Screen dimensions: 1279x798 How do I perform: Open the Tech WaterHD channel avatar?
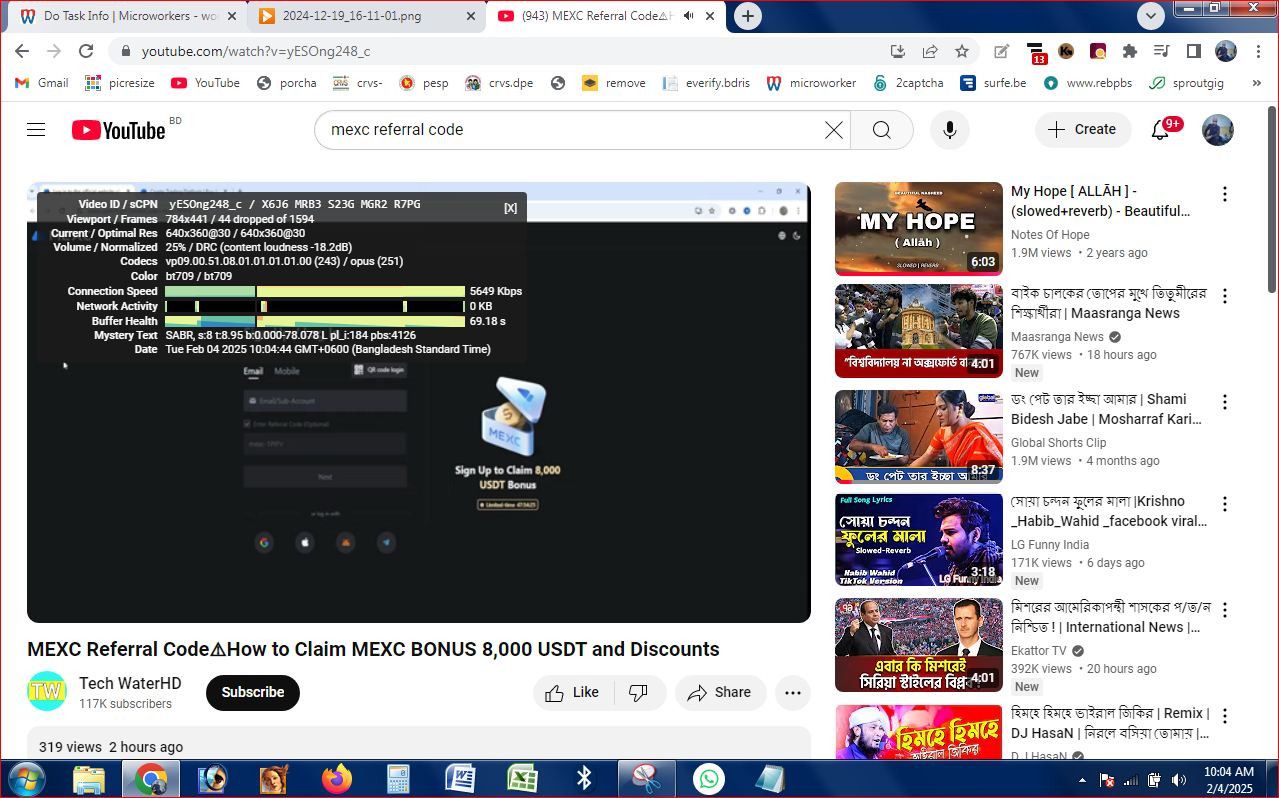(47, 691)
